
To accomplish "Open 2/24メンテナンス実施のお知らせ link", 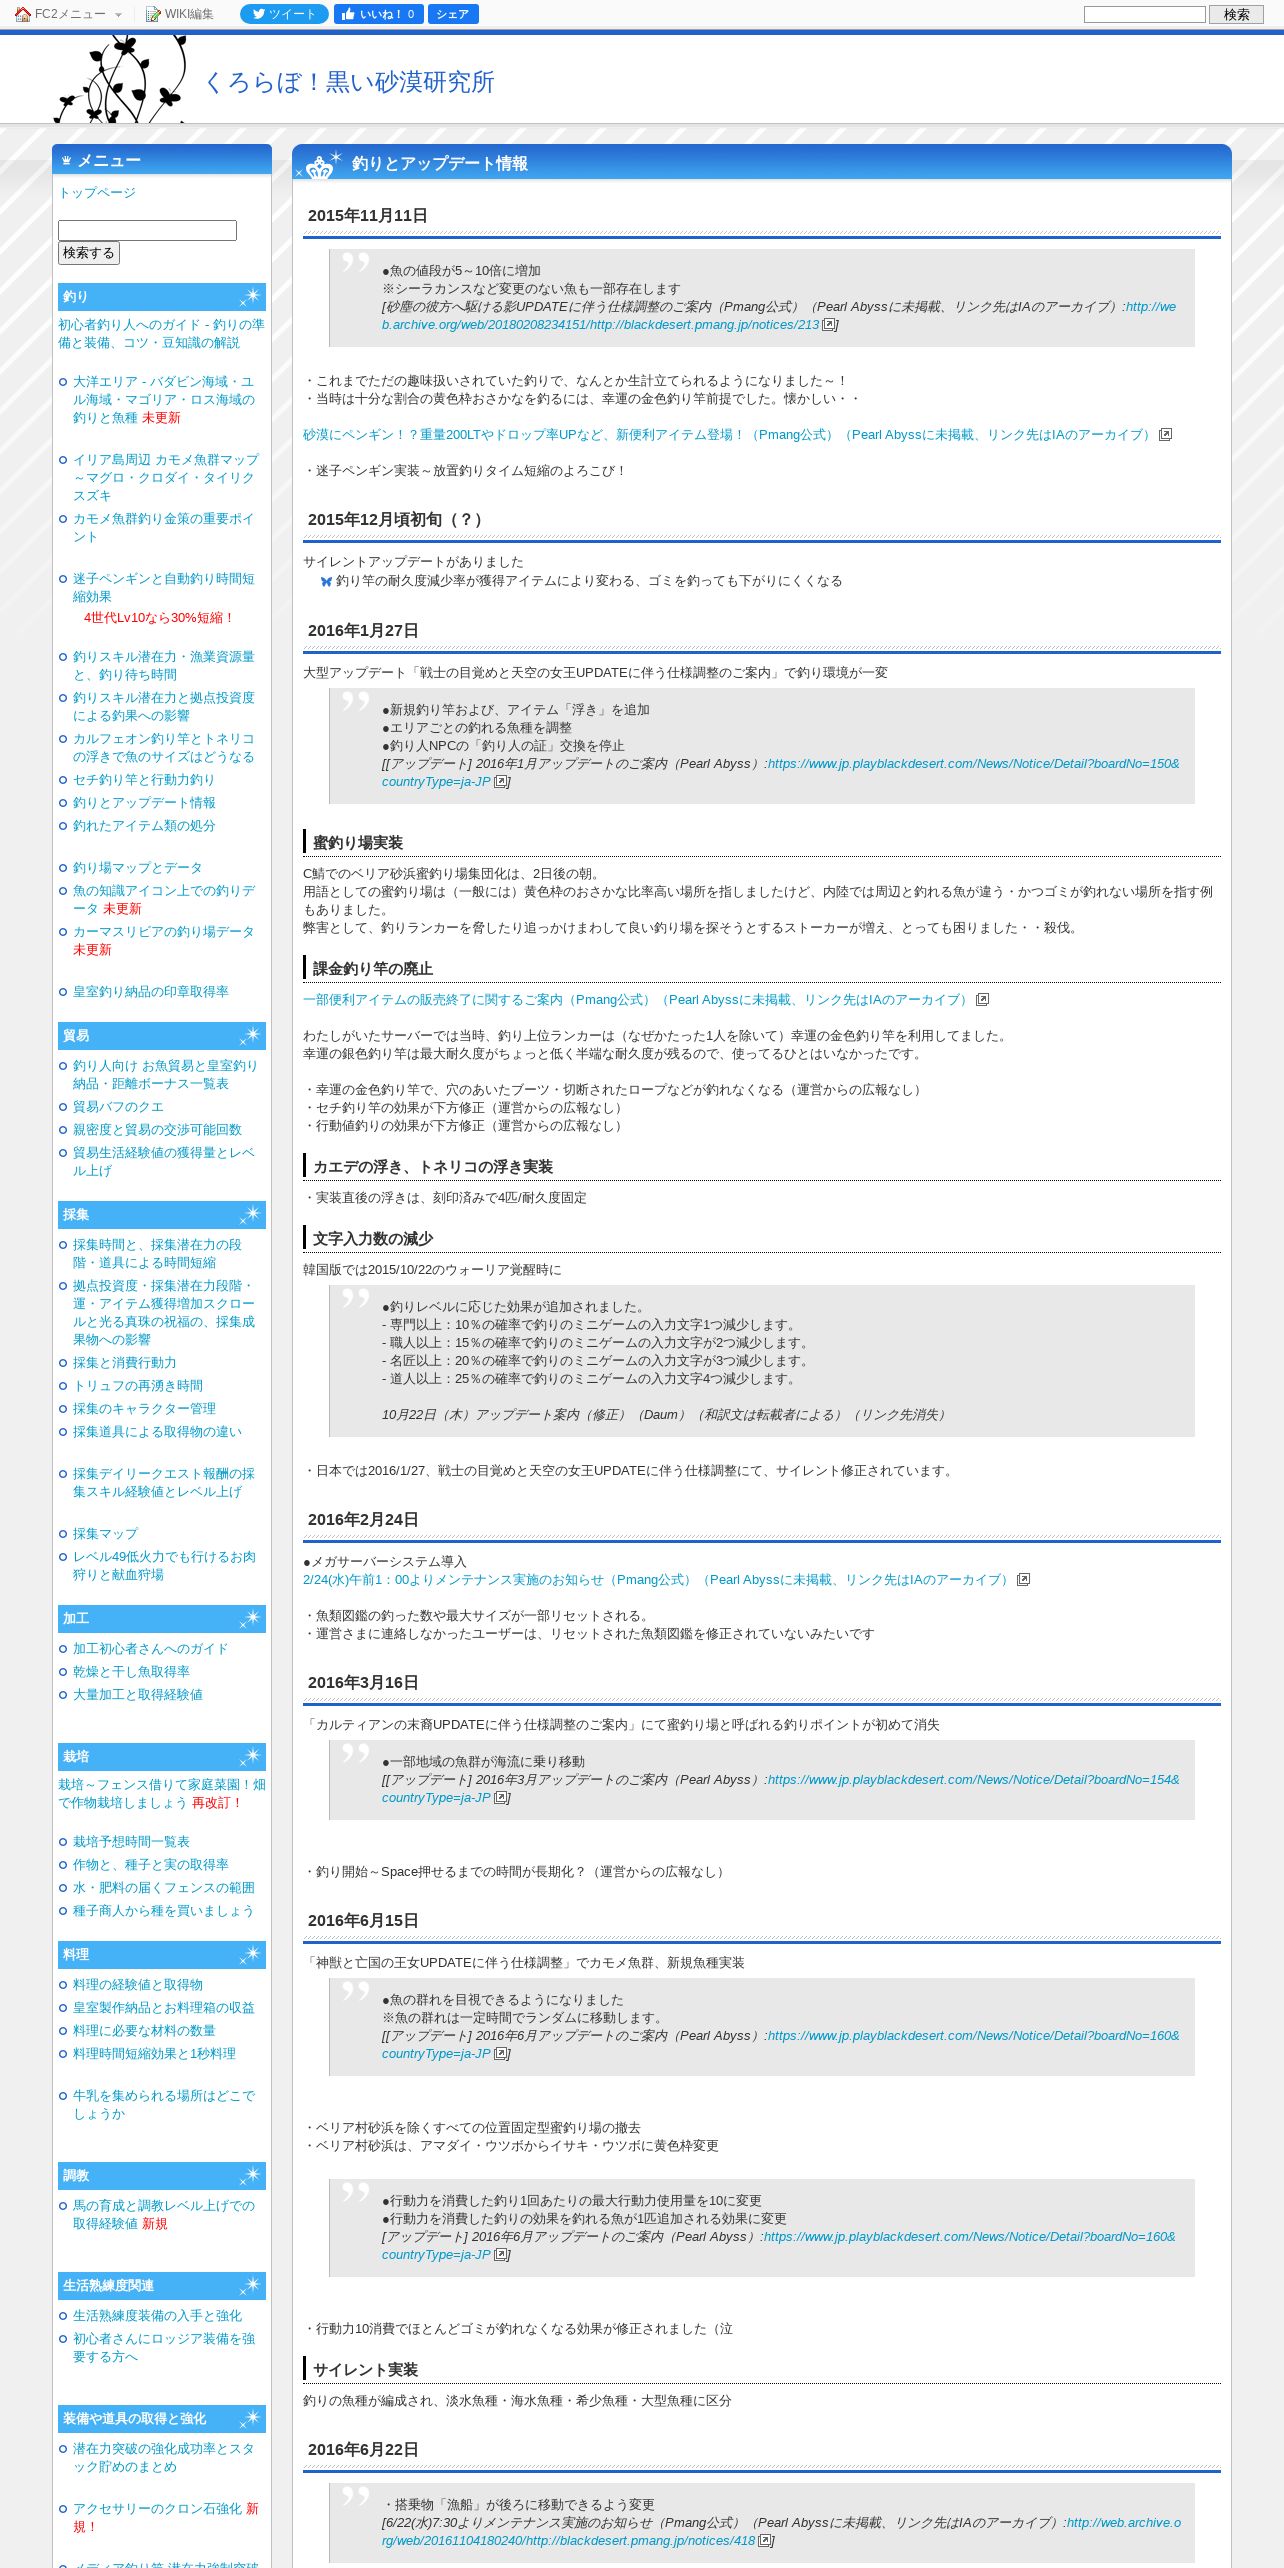I will [x=658, y=1579].
